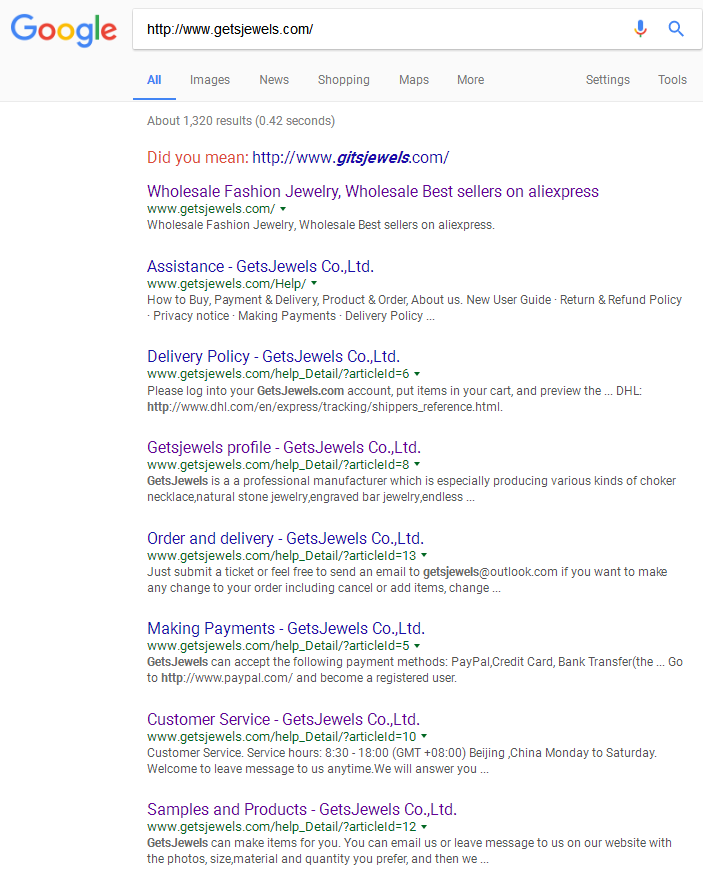Screen dimensions: 703x880
Task: Expand the More search categories menu
Action: [x=470, y=80]
